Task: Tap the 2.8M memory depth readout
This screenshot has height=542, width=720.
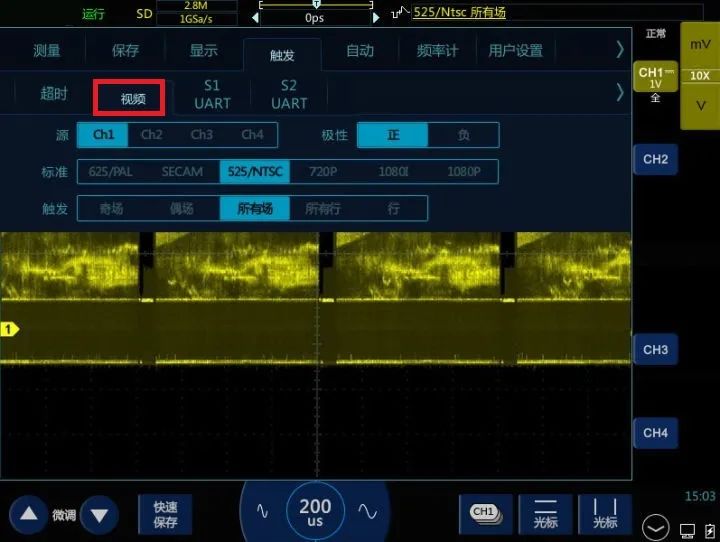Action: click(x=197, y=6)
